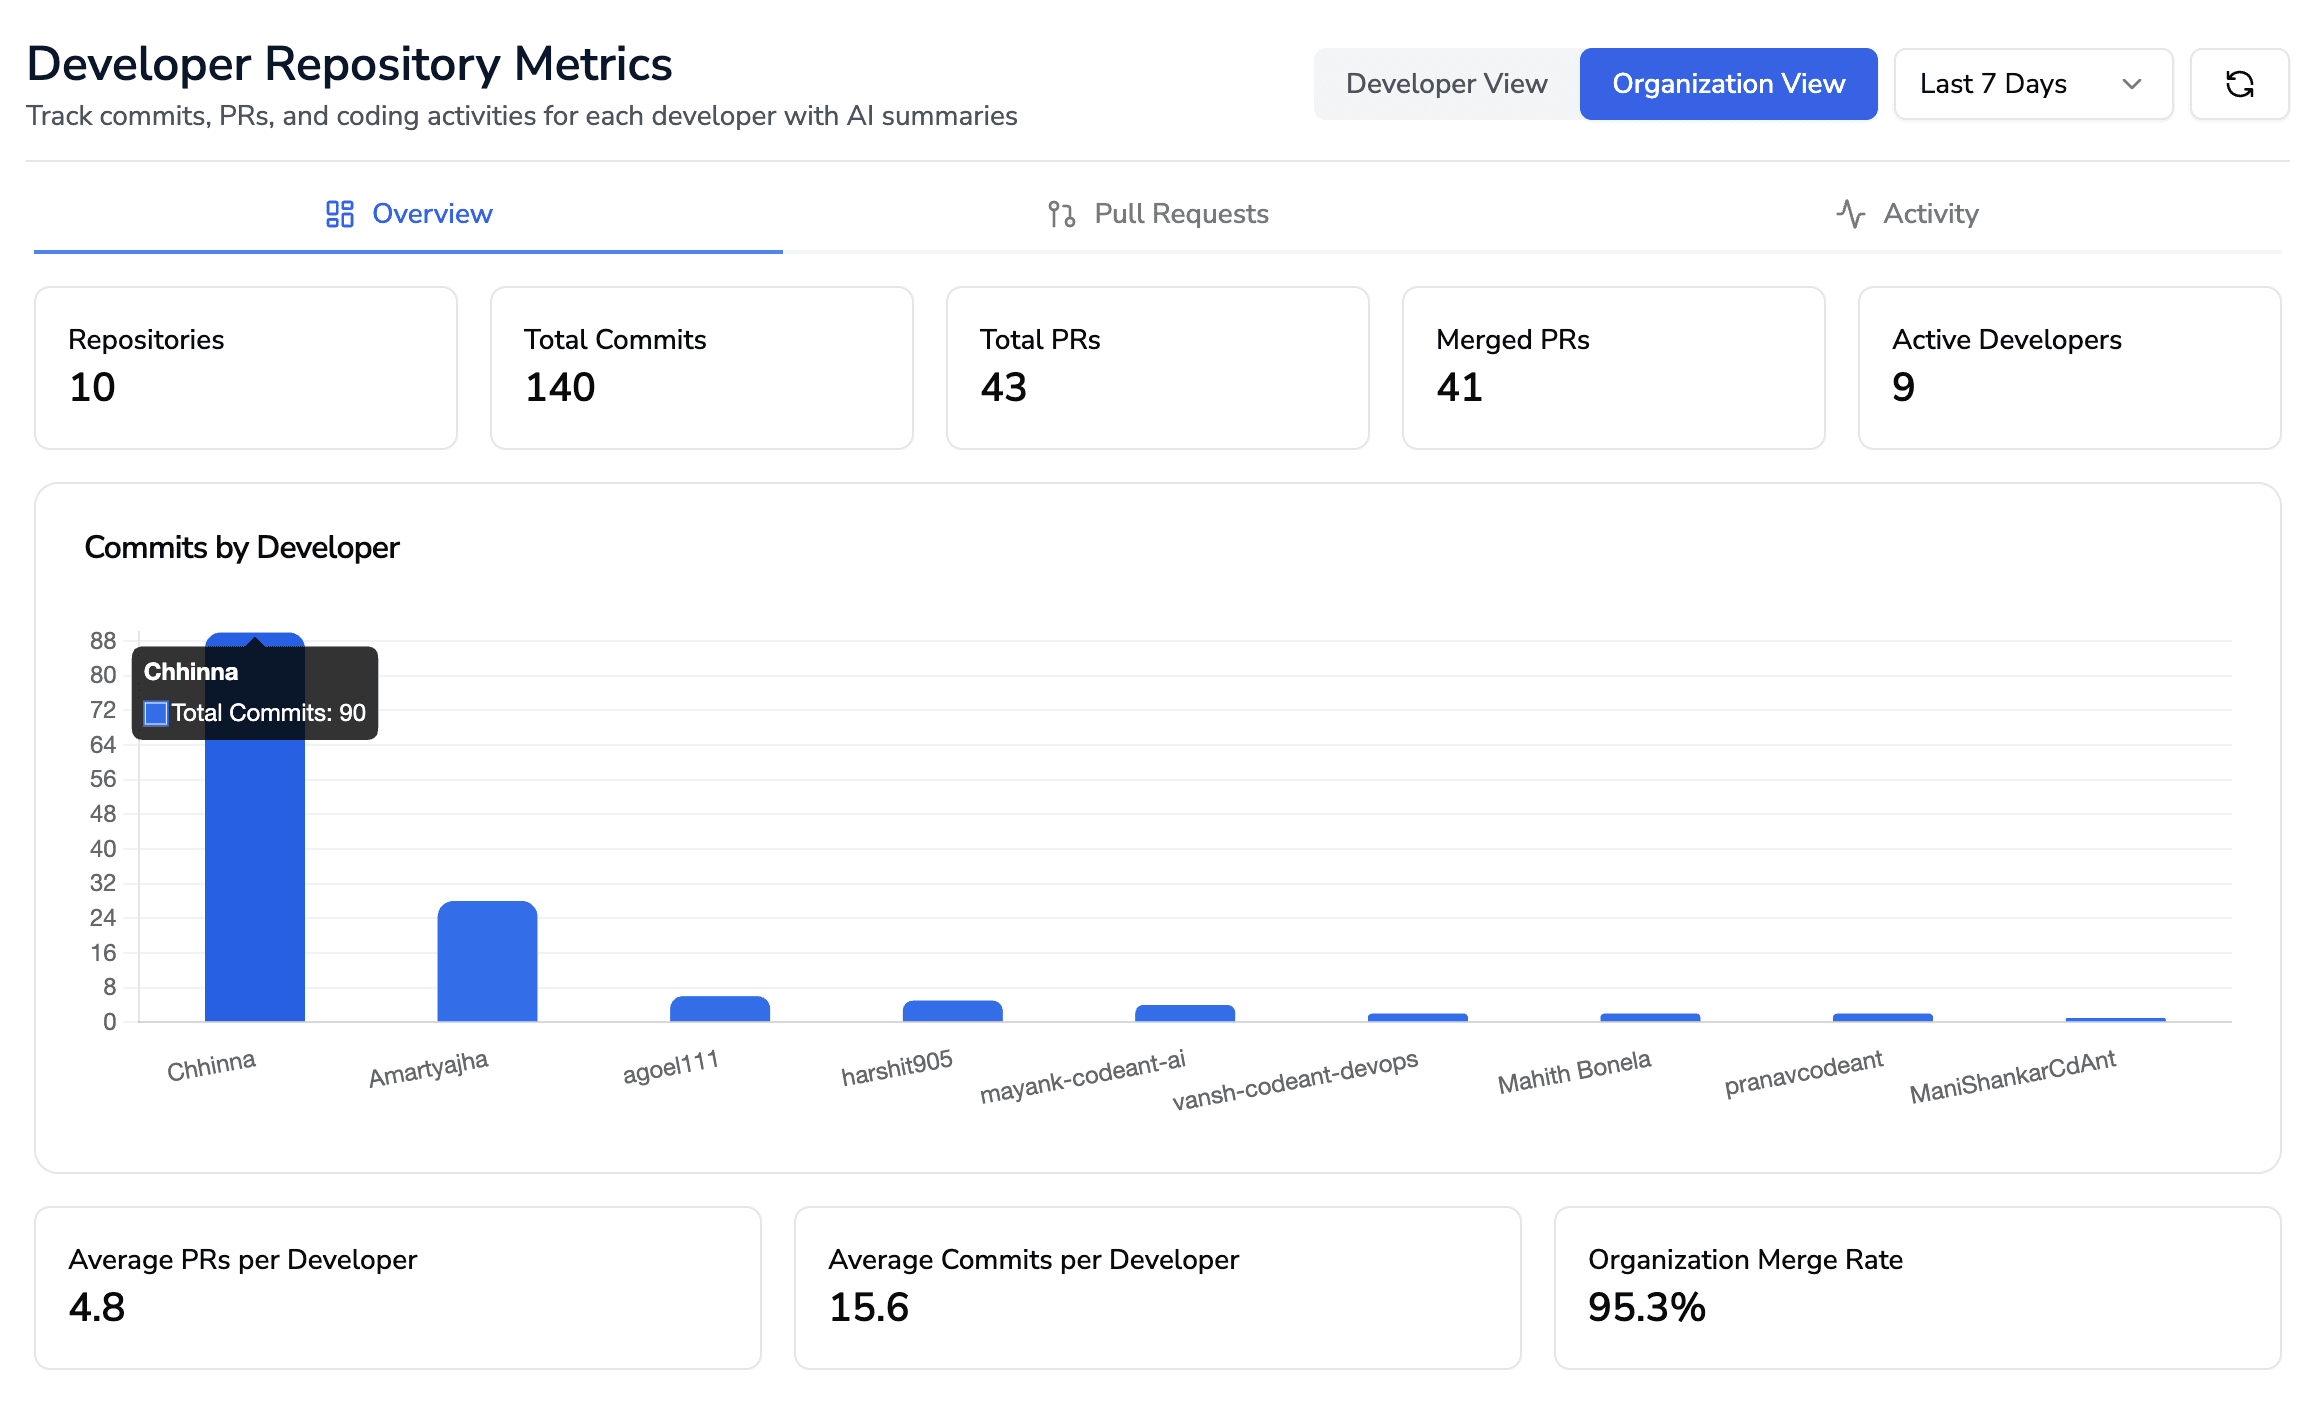Click the Total Commits card
Viewport: 2320px width, 1408px height.
pos(702,368)
